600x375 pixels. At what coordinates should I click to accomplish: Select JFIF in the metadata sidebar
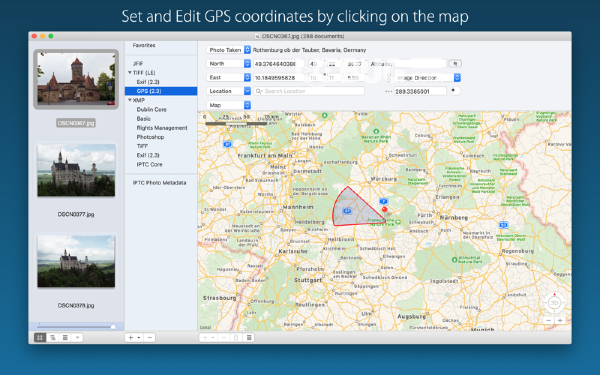[x=138, y=64]
